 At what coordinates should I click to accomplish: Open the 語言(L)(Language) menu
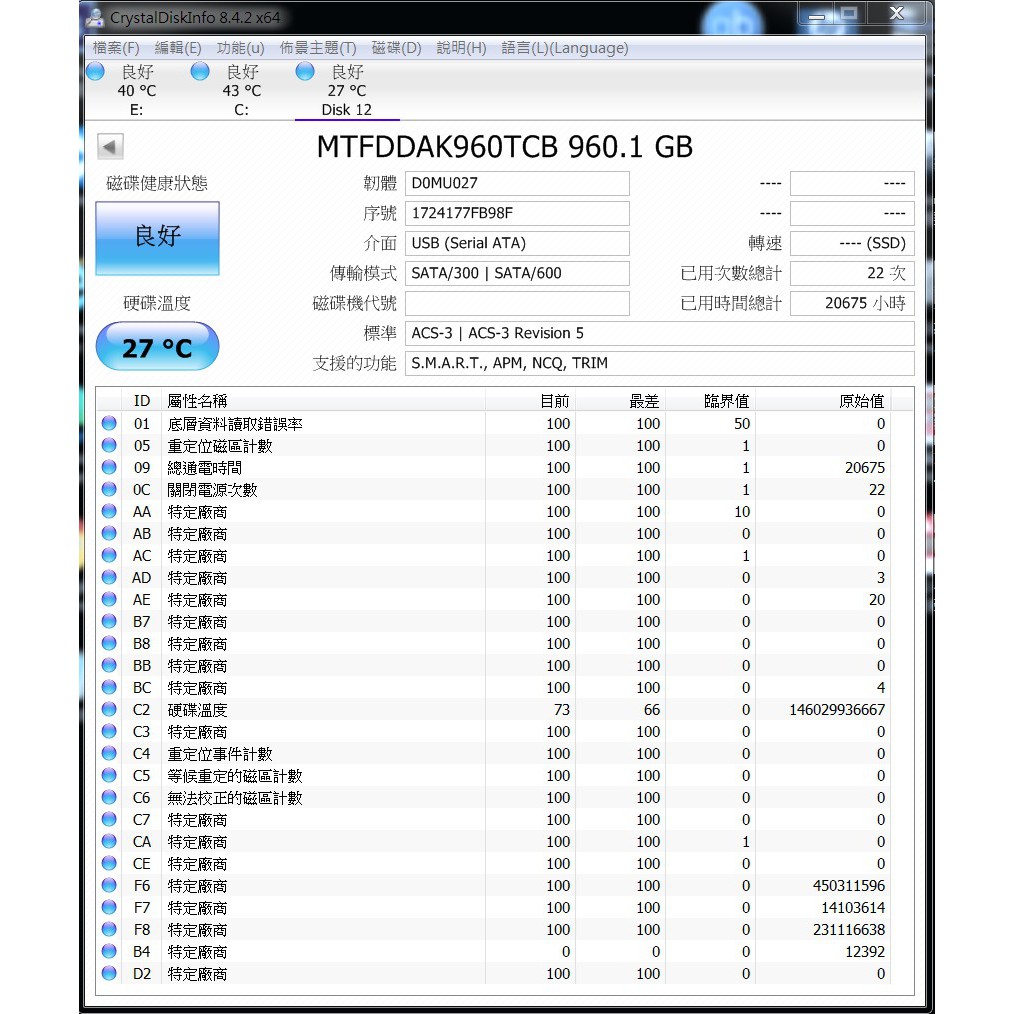coord(565,48)
